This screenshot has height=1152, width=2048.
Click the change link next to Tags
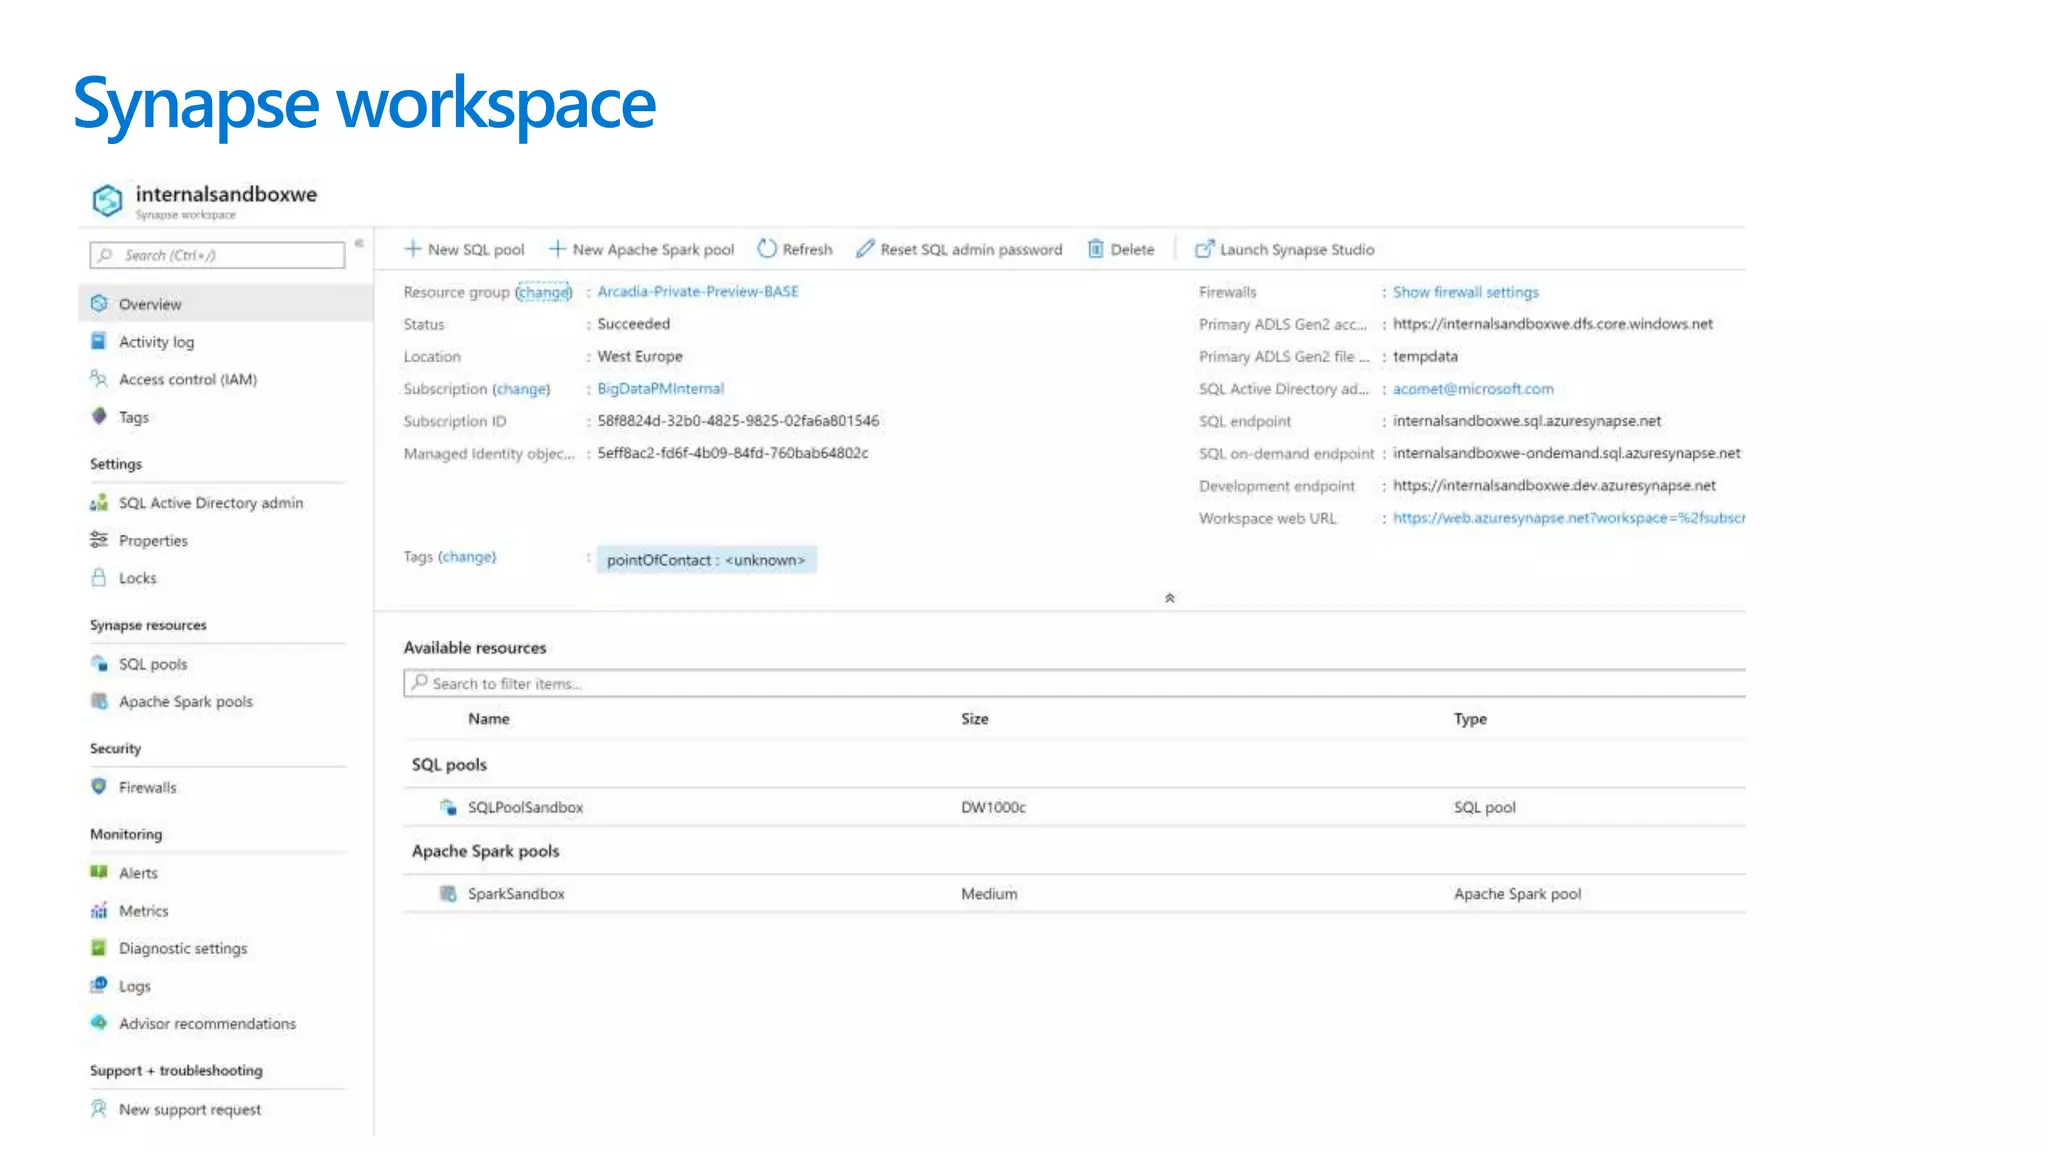(467, 557)
